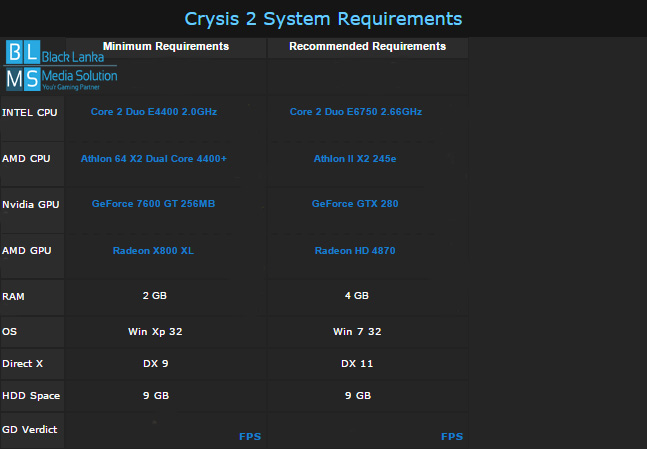This screenshot has height=449, width=647.
Task: Open the GeForce 7600 GT 256MB link
Action: pyautogui.click(x=153, y=204)
